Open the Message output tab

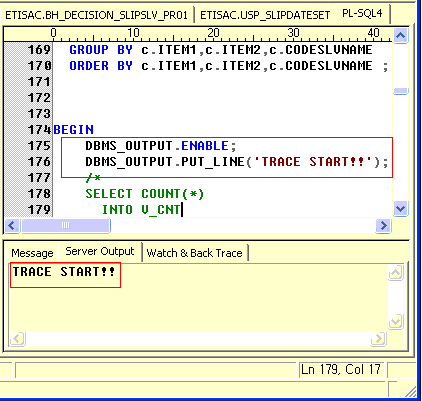point(32,253)
